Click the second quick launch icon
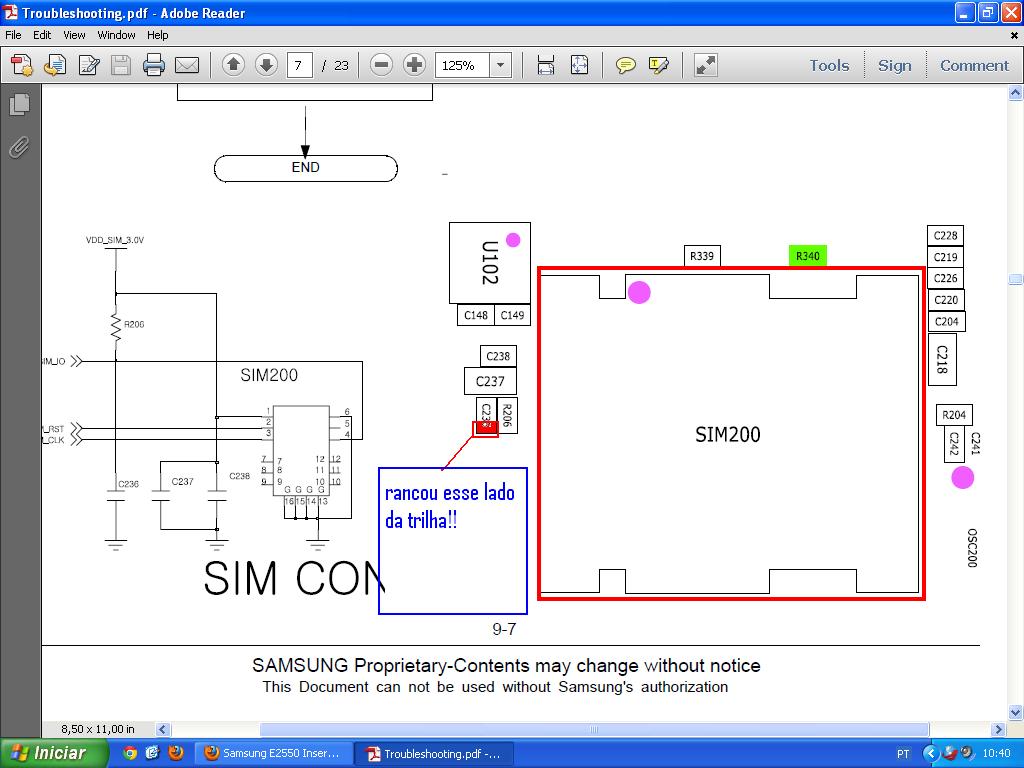Image resolution: width=1024 pixels, height=768 pixels. 152,754
